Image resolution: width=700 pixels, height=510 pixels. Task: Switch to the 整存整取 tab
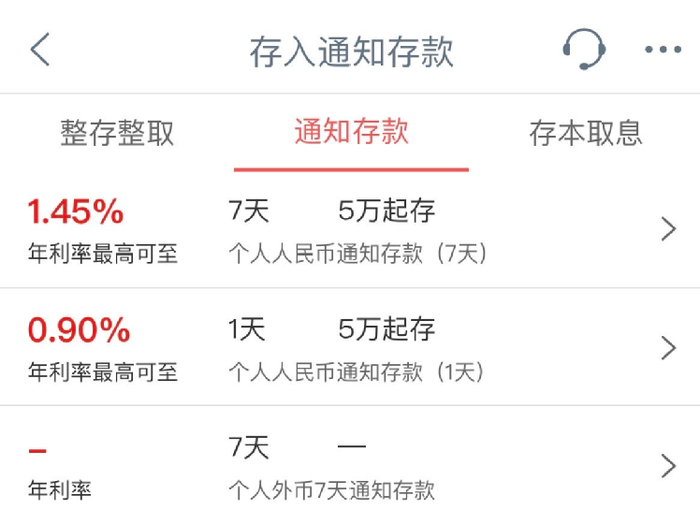(x=117, y=133)
